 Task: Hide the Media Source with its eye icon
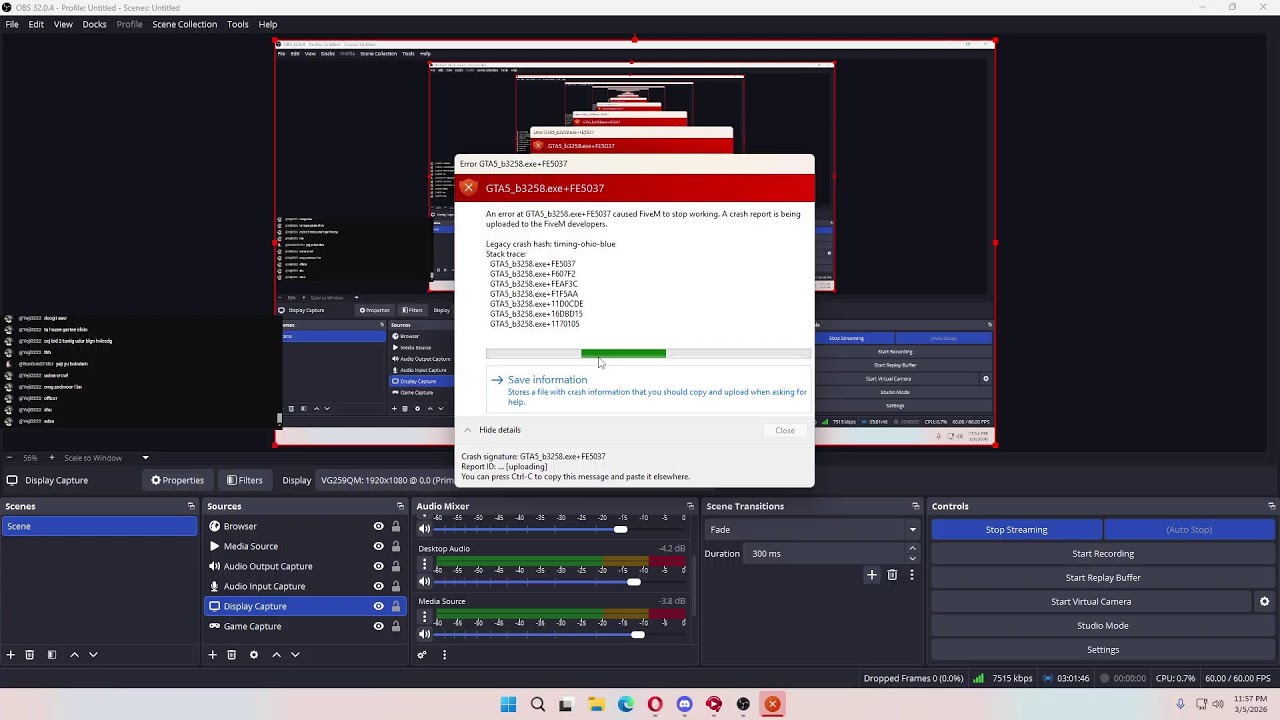[x=378, y=546]
